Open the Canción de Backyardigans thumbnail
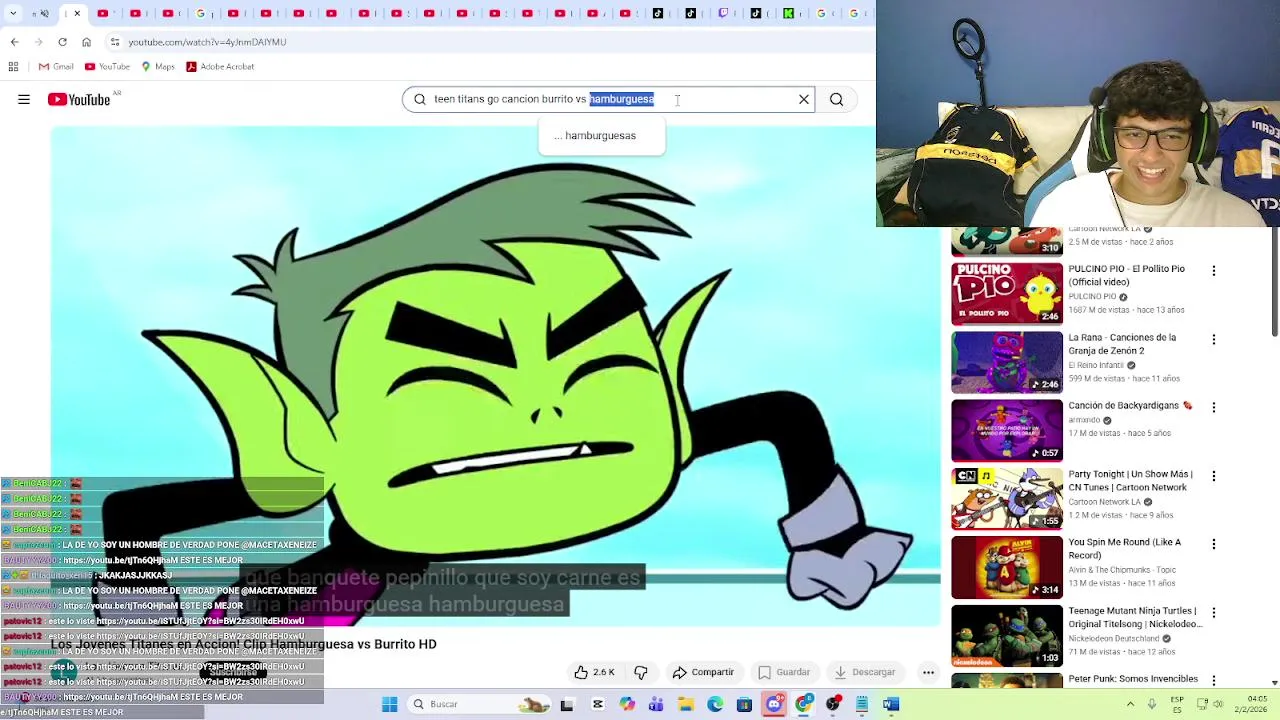 point(1007,430)
